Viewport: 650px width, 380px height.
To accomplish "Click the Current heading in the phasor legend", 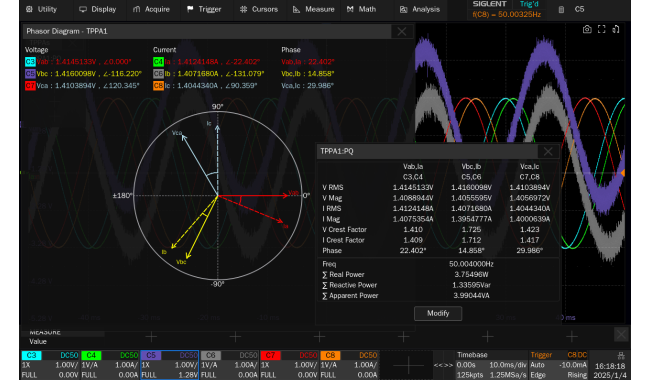I will click(165, 50).
